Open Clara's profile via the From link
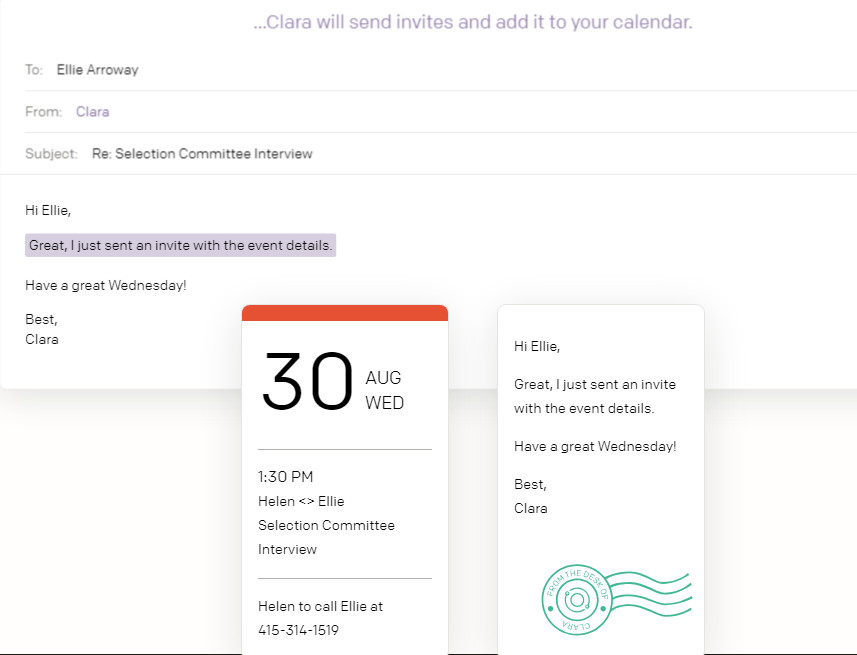857x655 pixels. tap(92, 111)
